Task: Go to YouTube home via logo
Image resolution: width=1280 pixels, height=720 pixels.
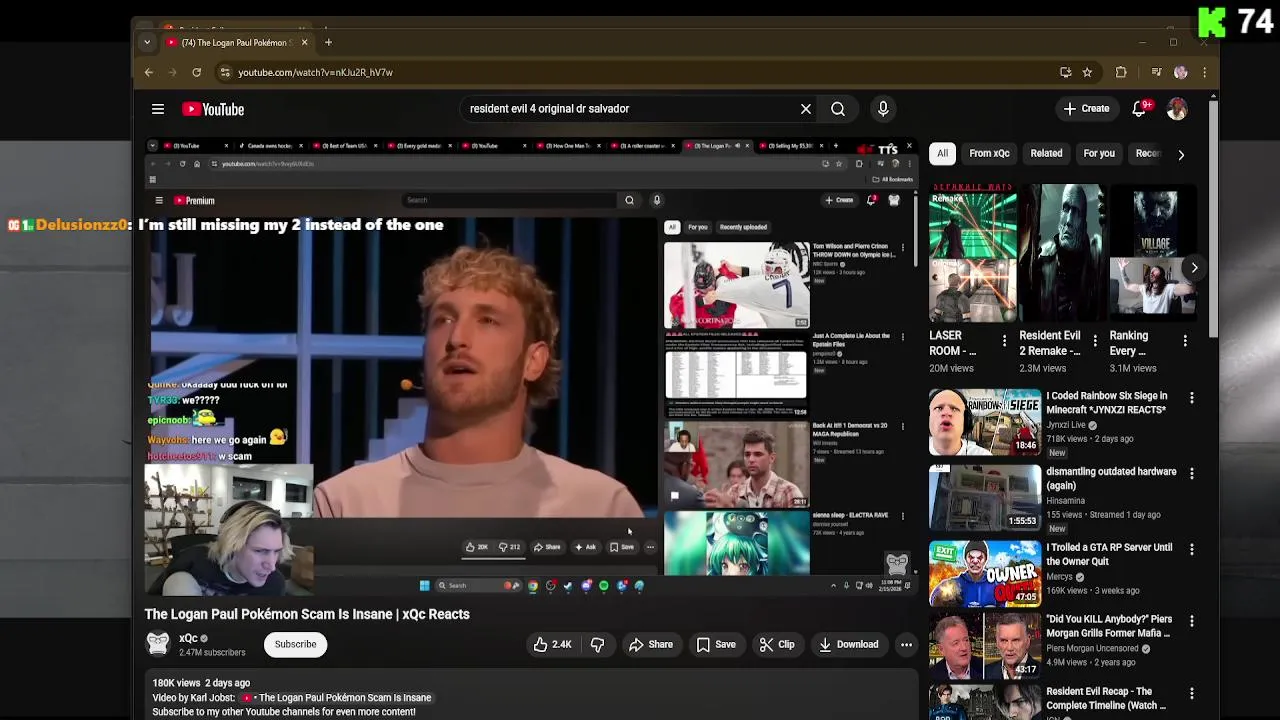Action: point(213,109)
